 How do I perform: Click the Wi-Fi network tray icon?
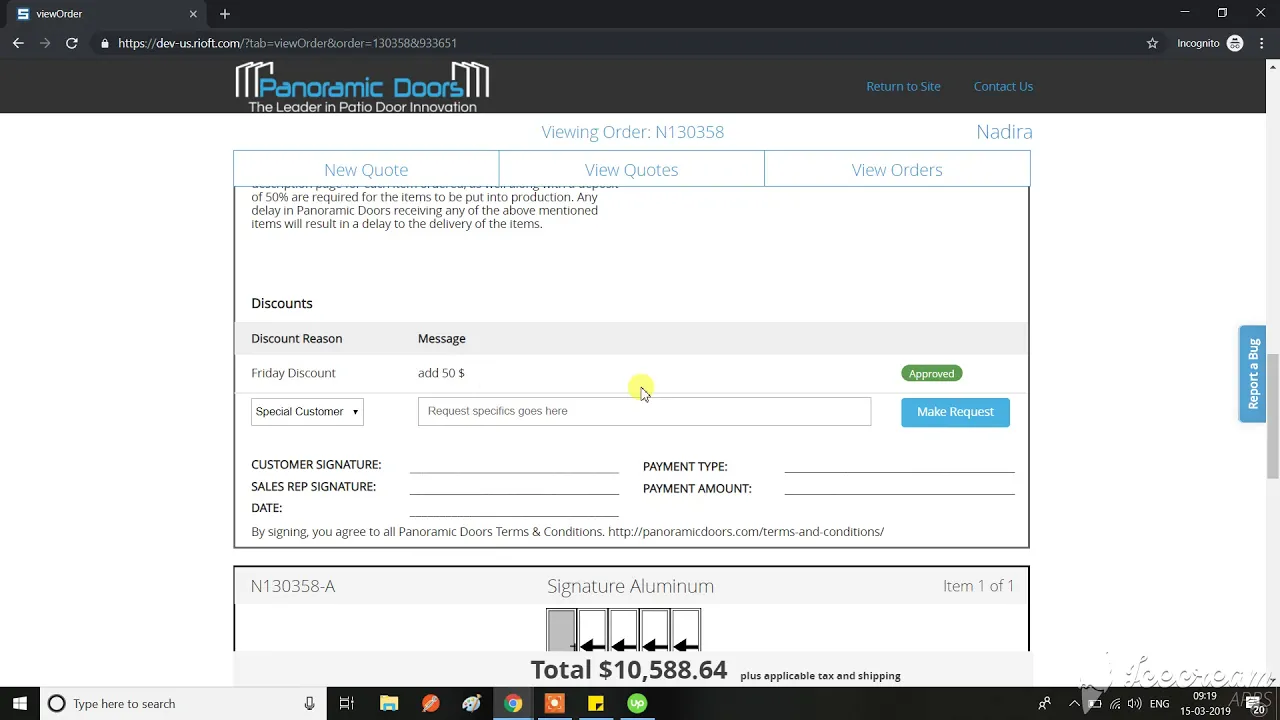1114,704
